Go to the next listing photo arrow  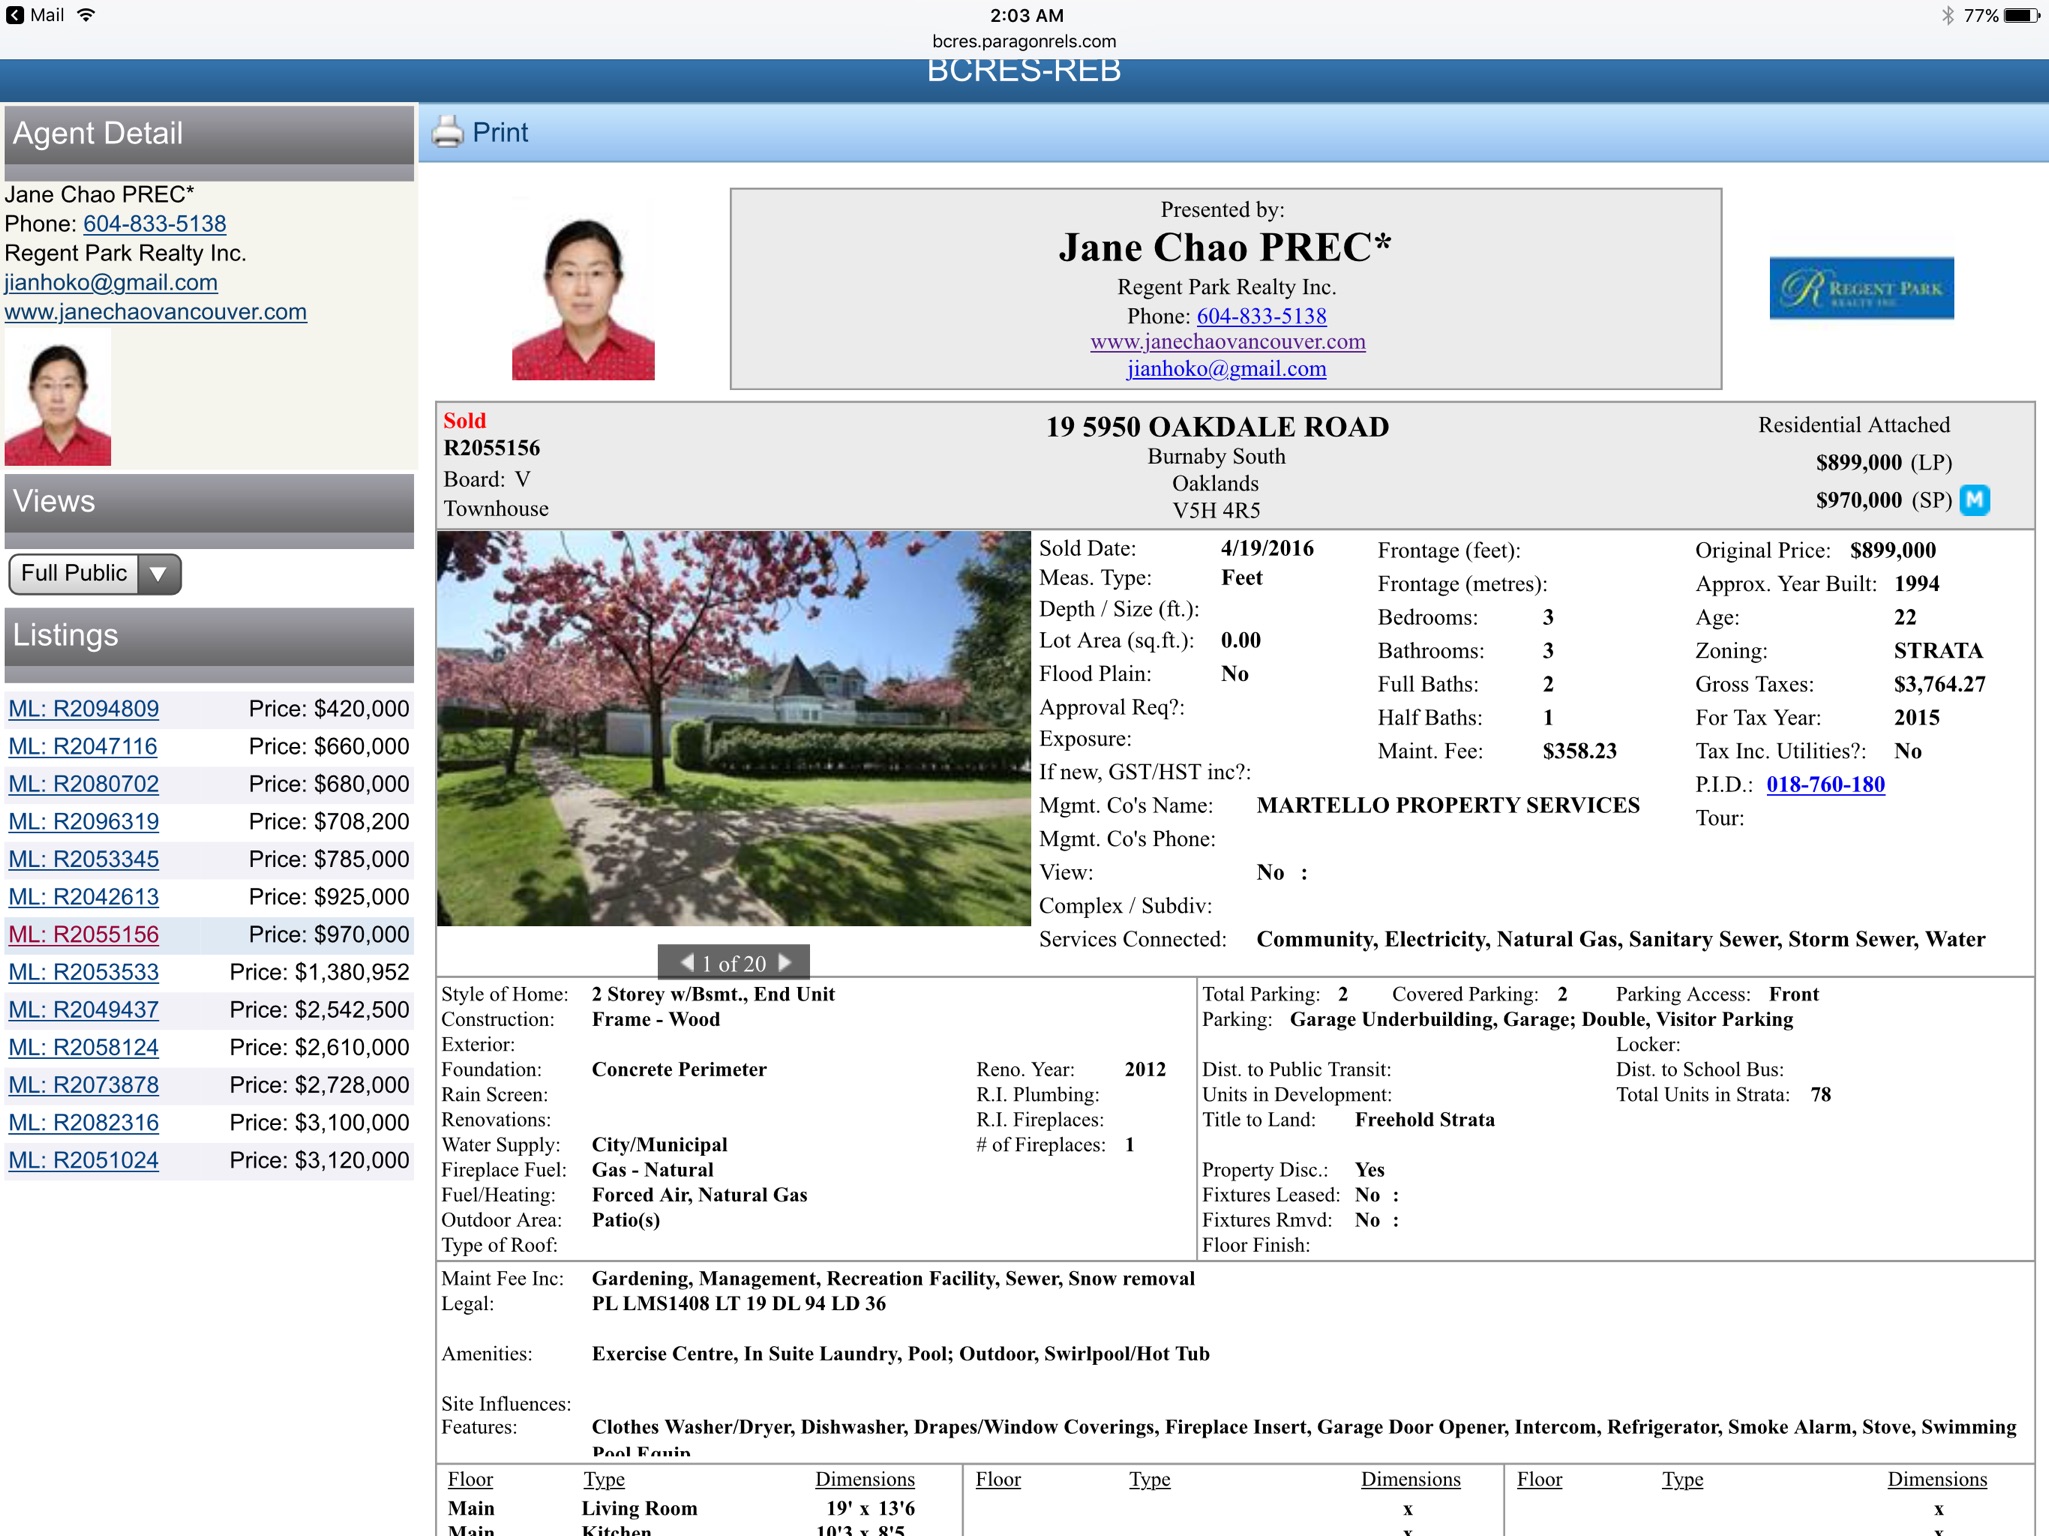(x=785, y=962)
